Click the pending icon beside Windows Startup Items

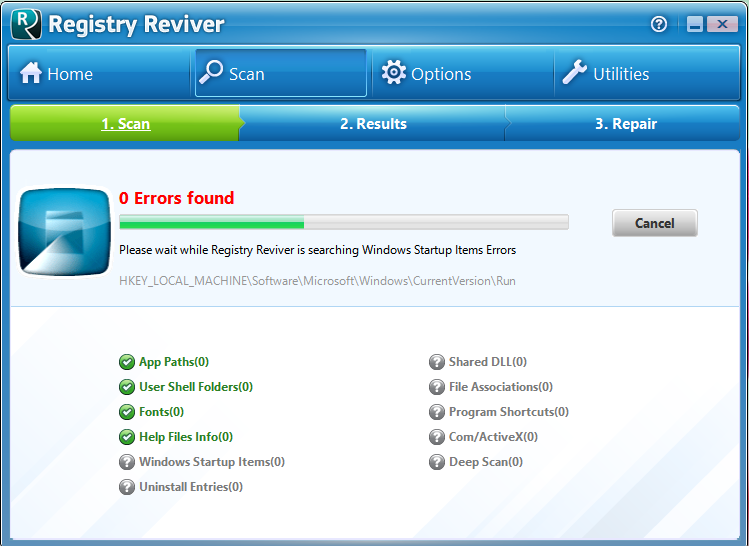(x=127, y=462)
